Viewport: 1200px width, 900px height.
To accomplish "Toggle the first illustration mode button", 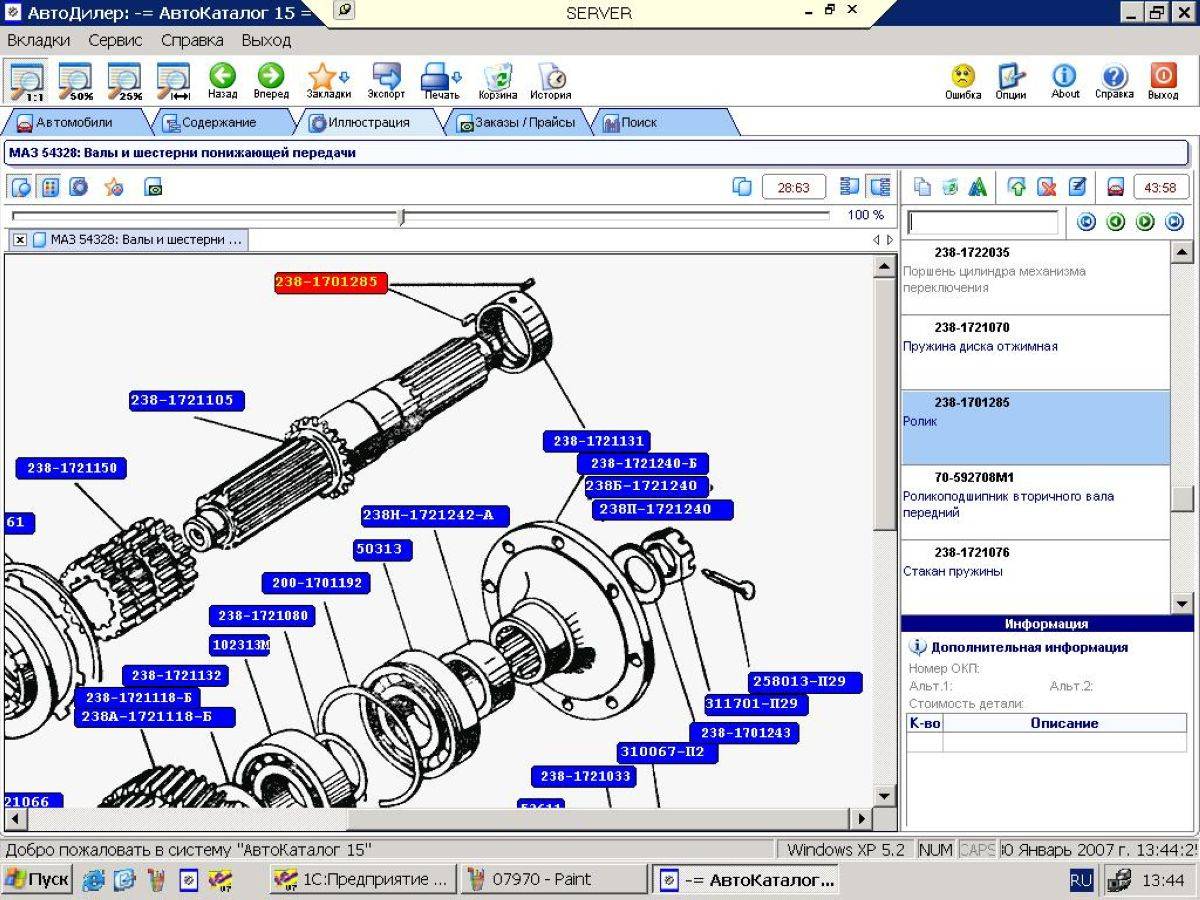I will tap(21, 187).
